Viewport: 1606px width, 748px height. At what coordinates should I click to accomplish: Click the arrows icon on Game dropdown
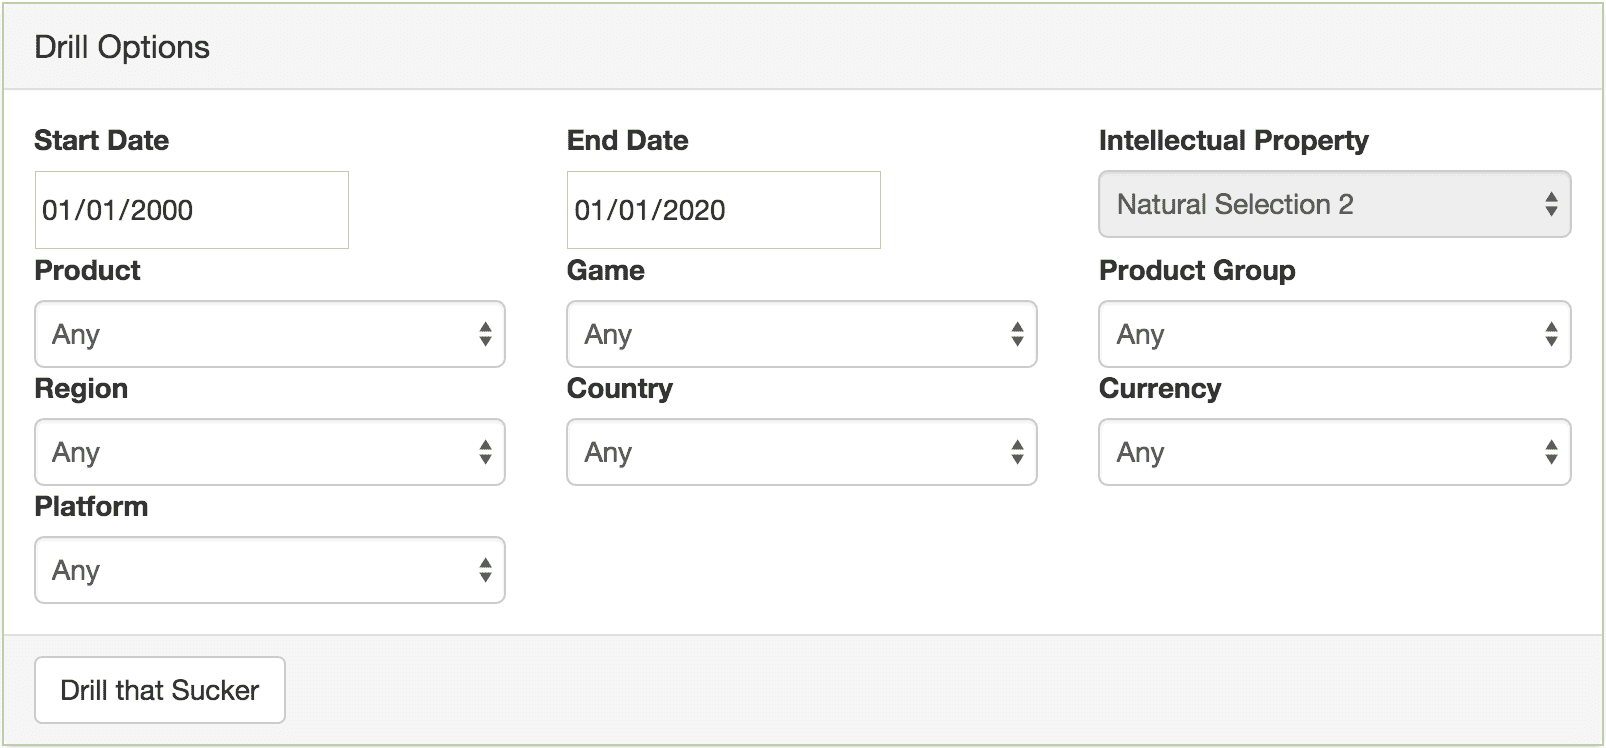1017,334
